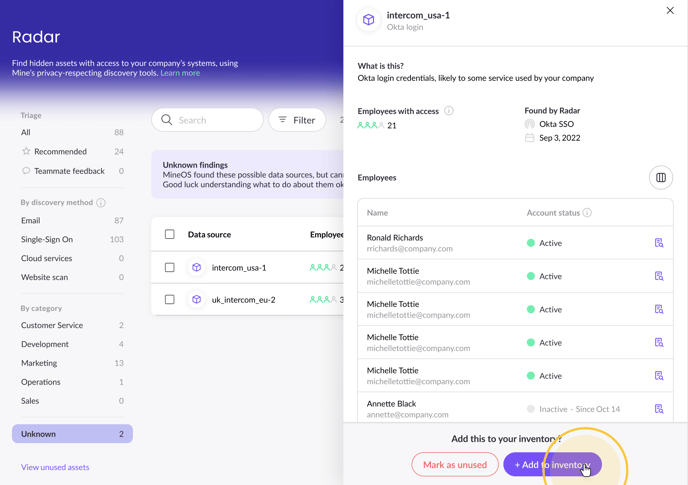The height and width of the screenshot is (485, 688).
Task: Click annette@company.com email
Action: tap(407, 414)
